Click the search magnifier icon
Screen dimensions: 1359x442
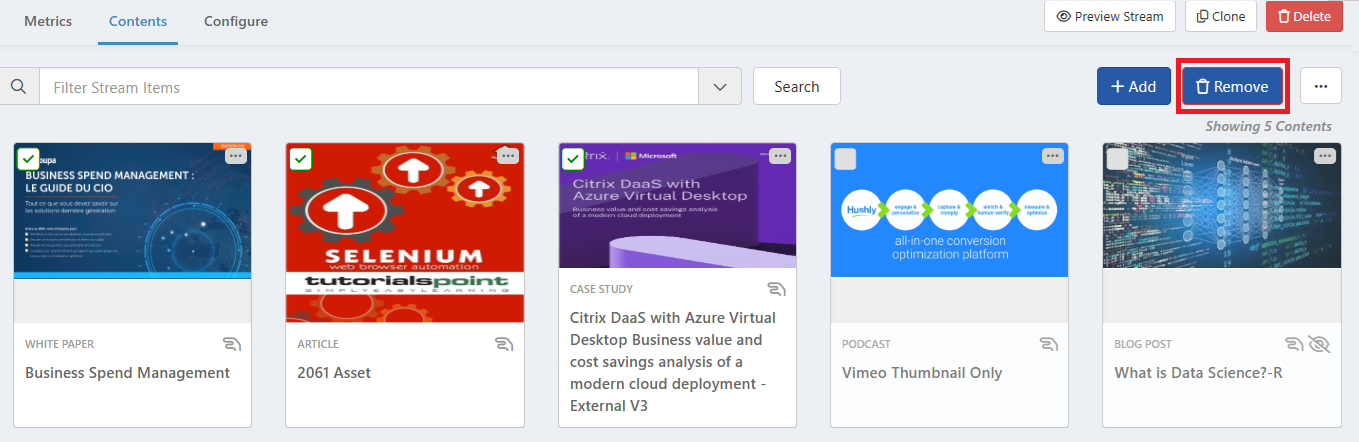(x=19, y=87)
